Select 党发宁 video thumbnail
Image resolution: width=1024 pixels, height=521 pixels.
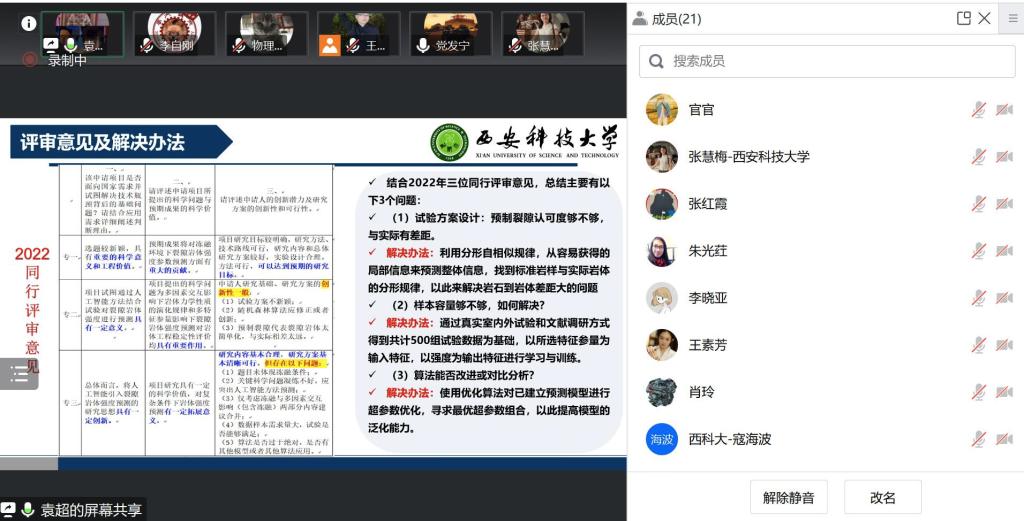click(450, 33)
